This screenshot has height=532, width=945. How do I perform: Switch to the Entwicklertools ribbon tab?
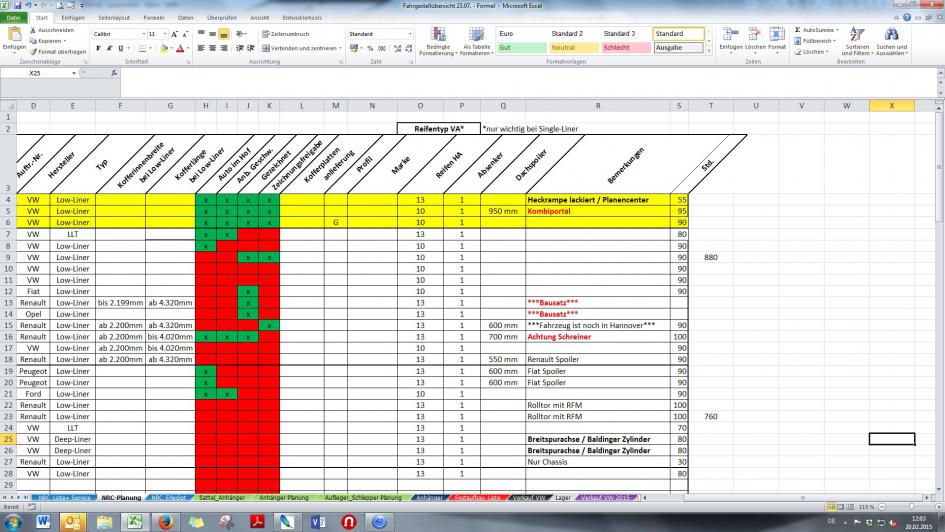(x=302, y=18)
